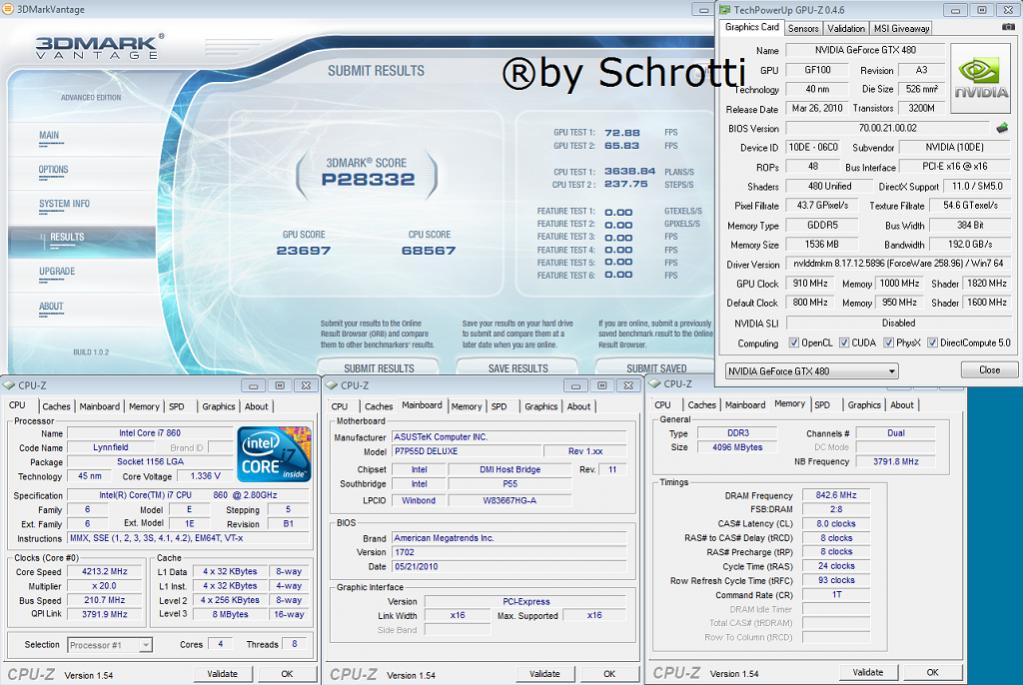This screenshot has height=685, width=1023.
Task: Open CPU tab in right CPU-Z window
Action: point(662,405)
